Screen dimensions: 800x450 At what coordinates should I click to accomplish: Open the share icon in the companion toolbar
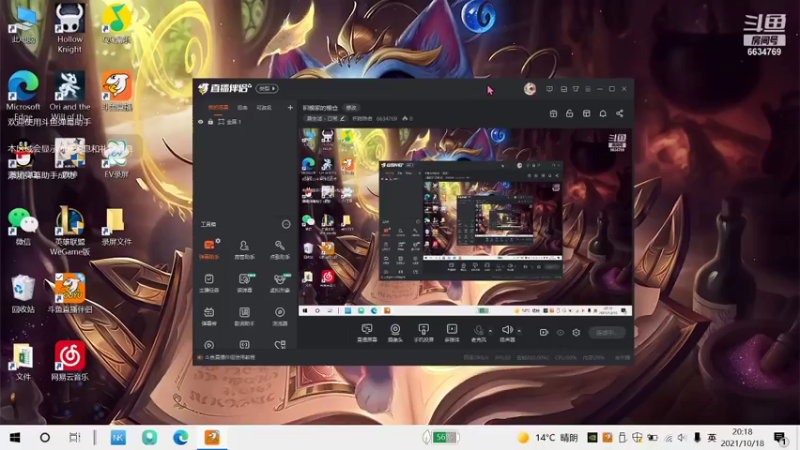click(619, 113)
